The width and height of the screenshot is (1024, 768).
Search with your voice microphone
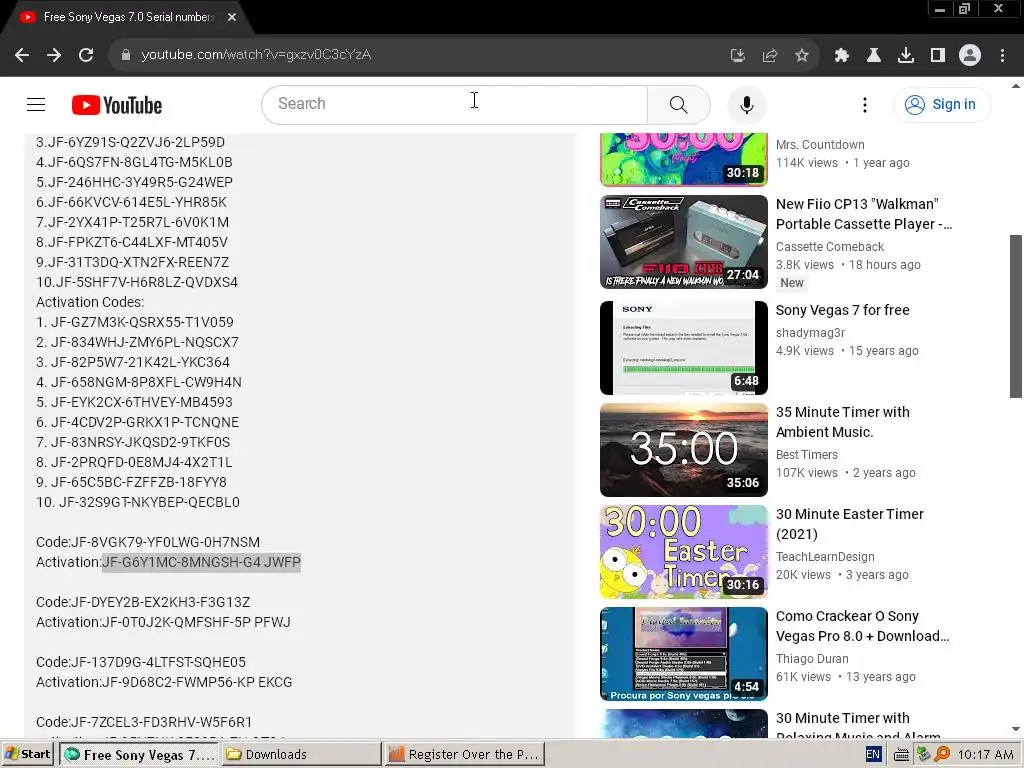coord(746,104)
